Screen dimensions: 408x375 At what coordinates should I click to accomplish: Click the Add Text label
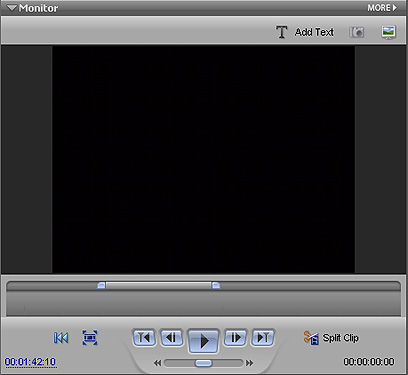point(314,32)
